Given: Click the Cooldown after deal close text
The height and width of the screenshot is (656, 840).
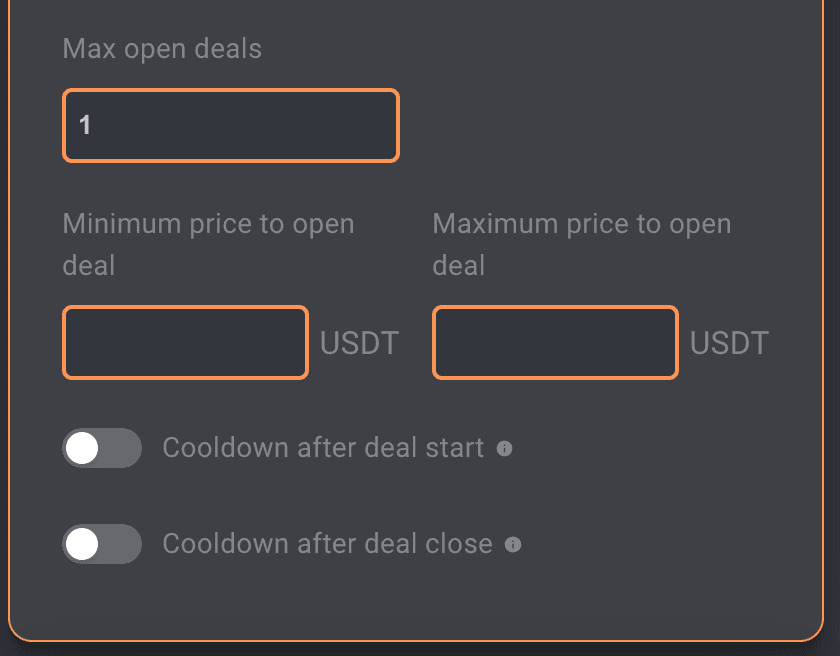Looking at the screenshot, I should point(327,544).
